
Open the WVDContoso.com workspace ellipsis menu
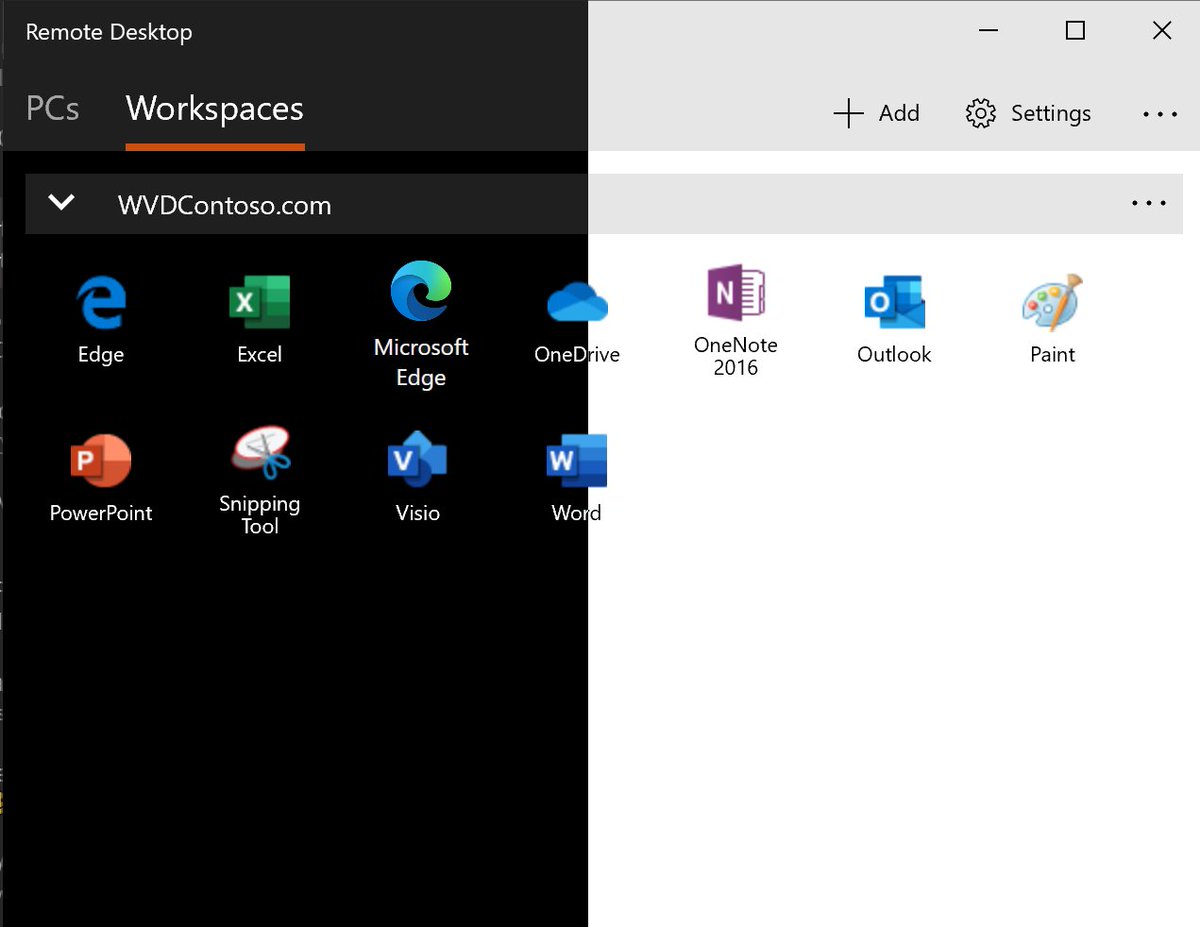[1149, 203]
